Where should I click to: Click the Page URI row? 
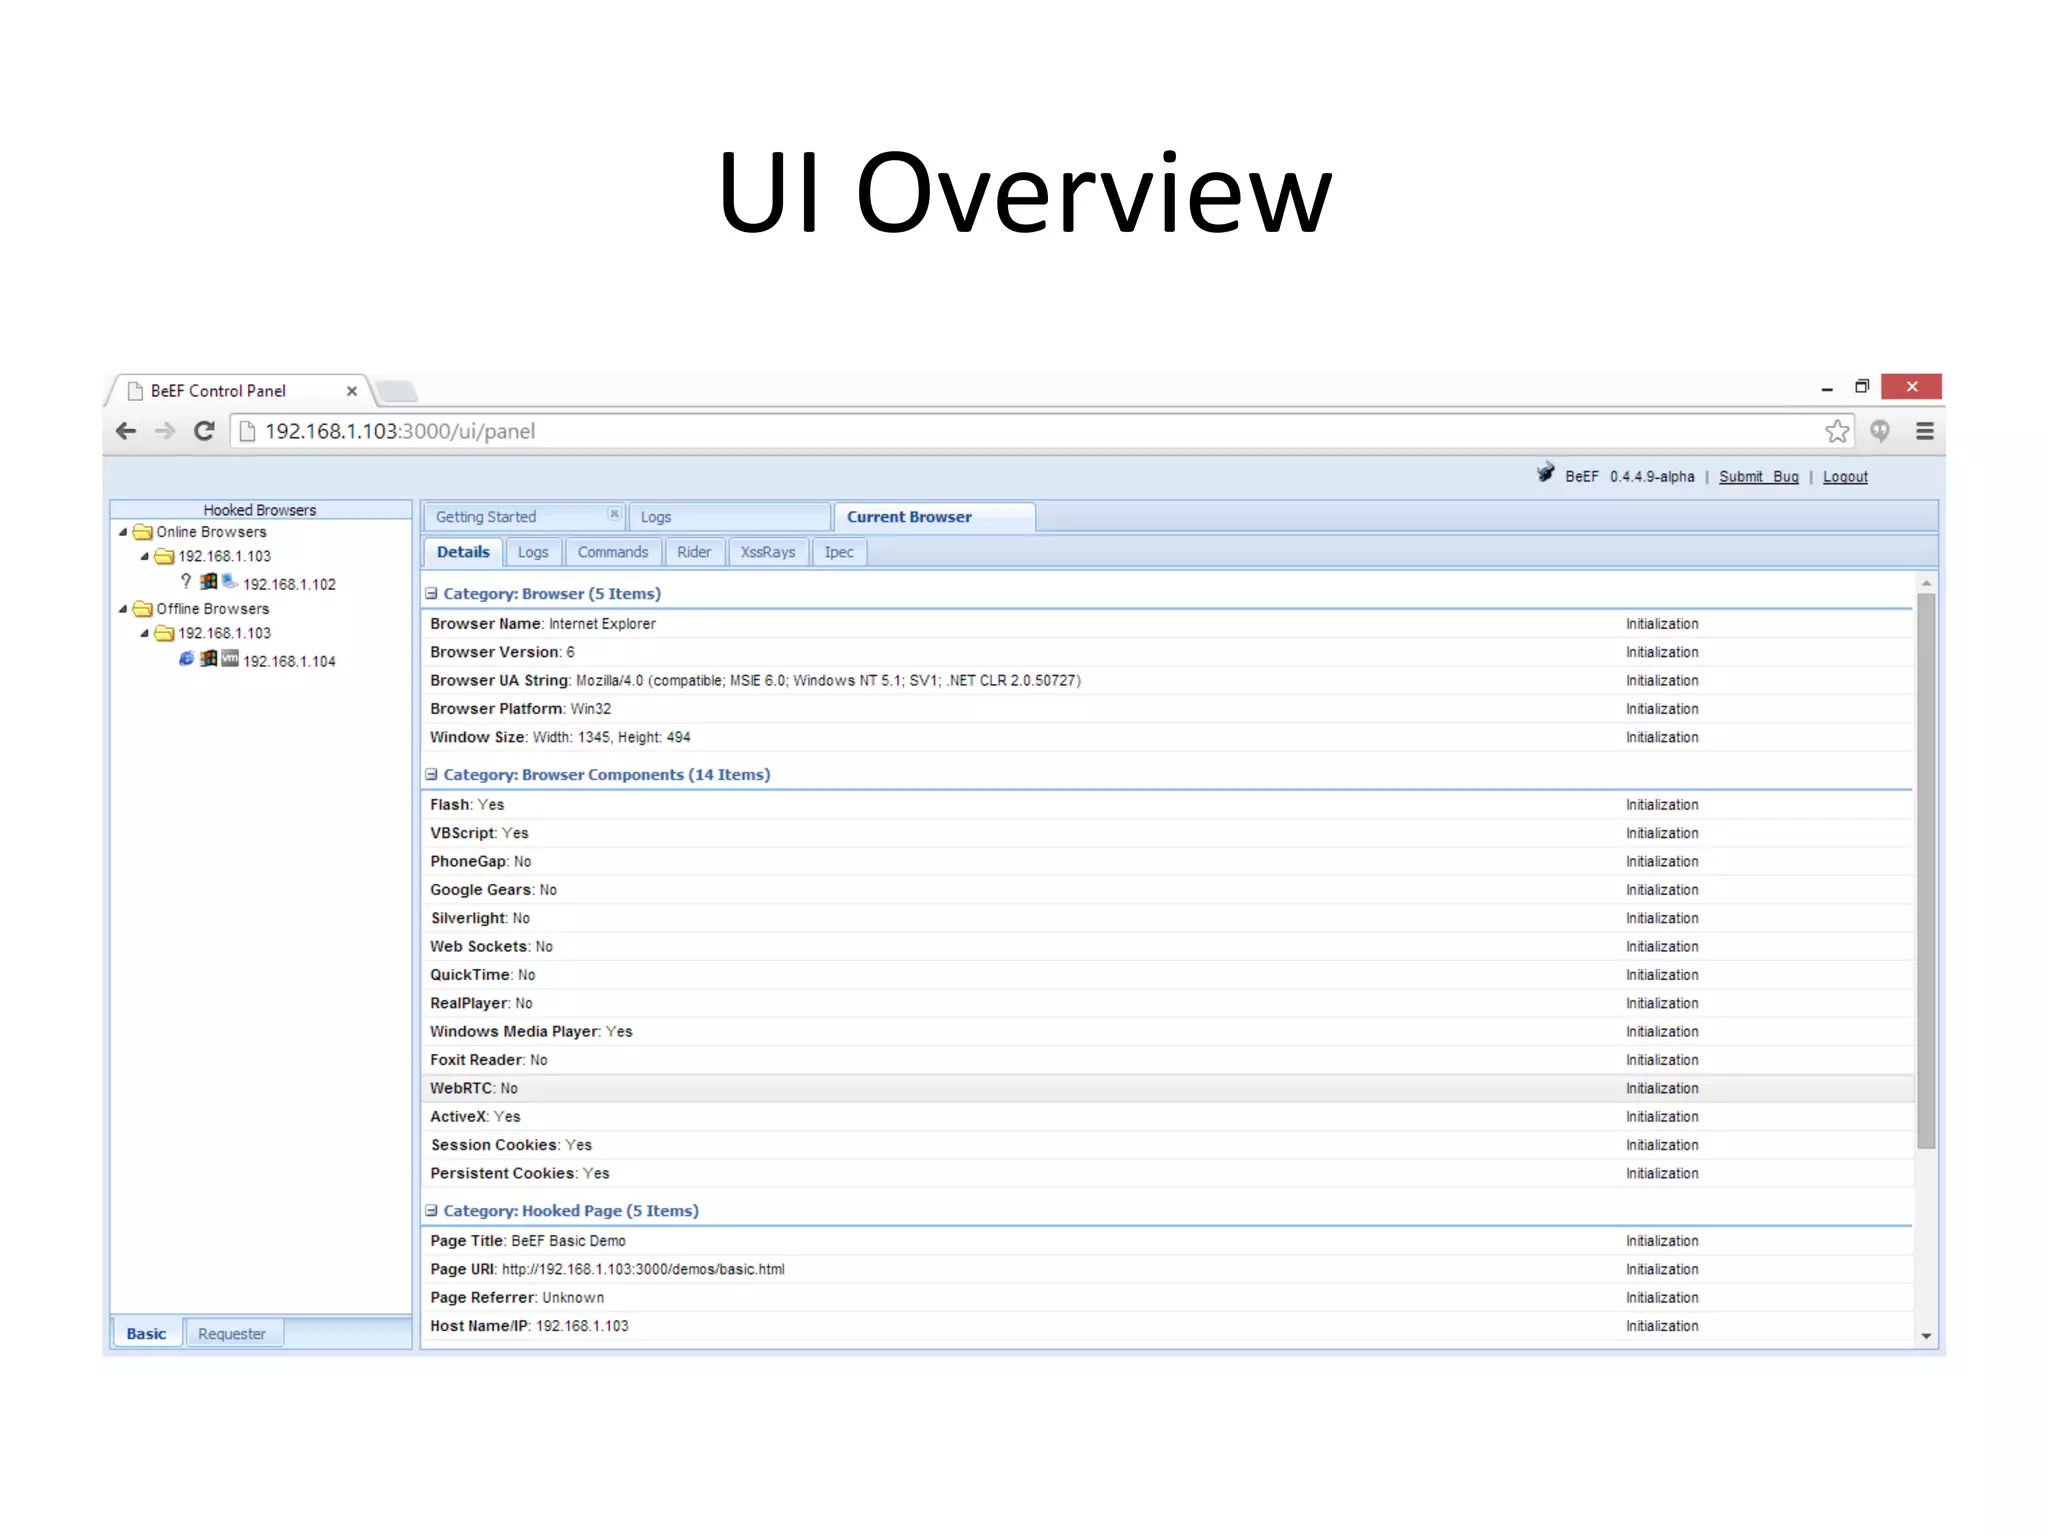click(x=1167, y=1269)
